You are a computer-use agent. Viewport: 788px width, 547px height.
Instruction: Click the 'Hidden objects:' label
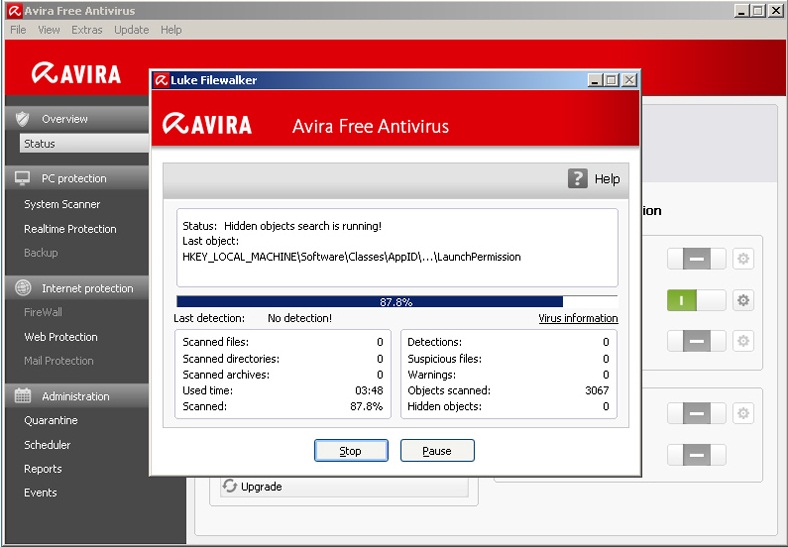pos(444,406)
